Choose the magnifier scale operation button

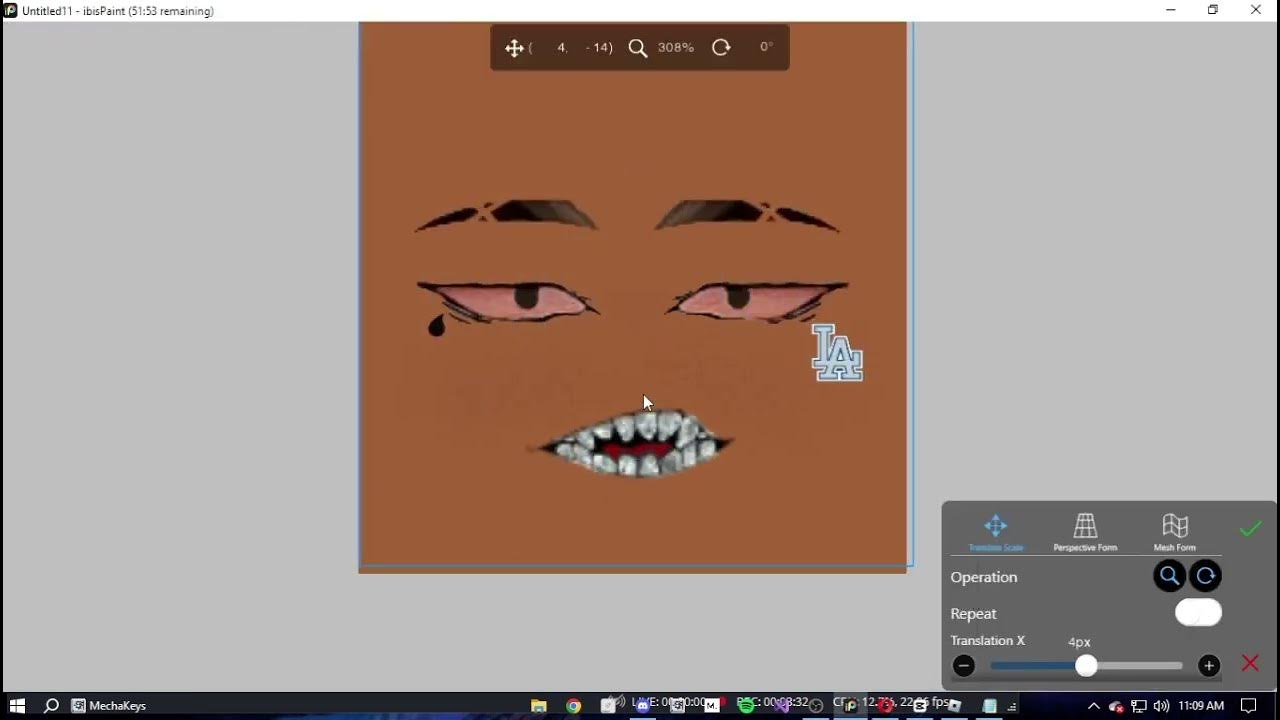tap(1169, 576)
